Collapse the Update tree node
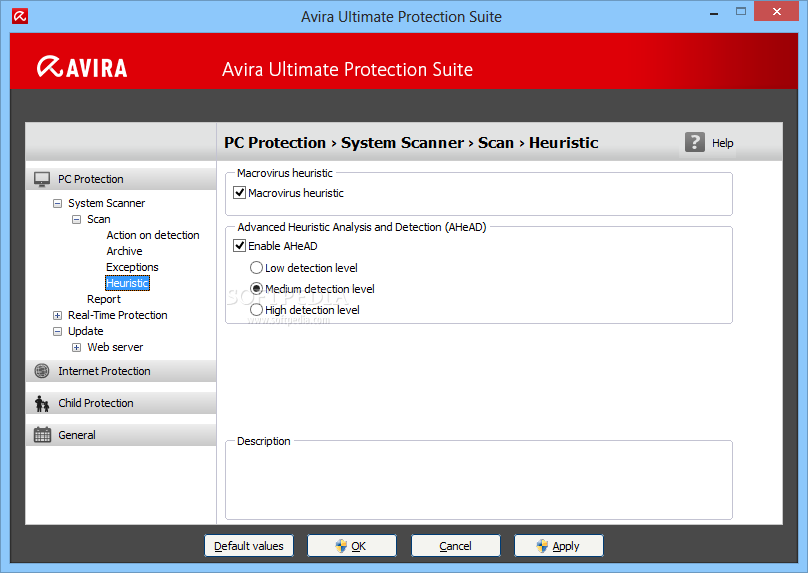Screen dimensions: 808x573 tap(57, 331)
